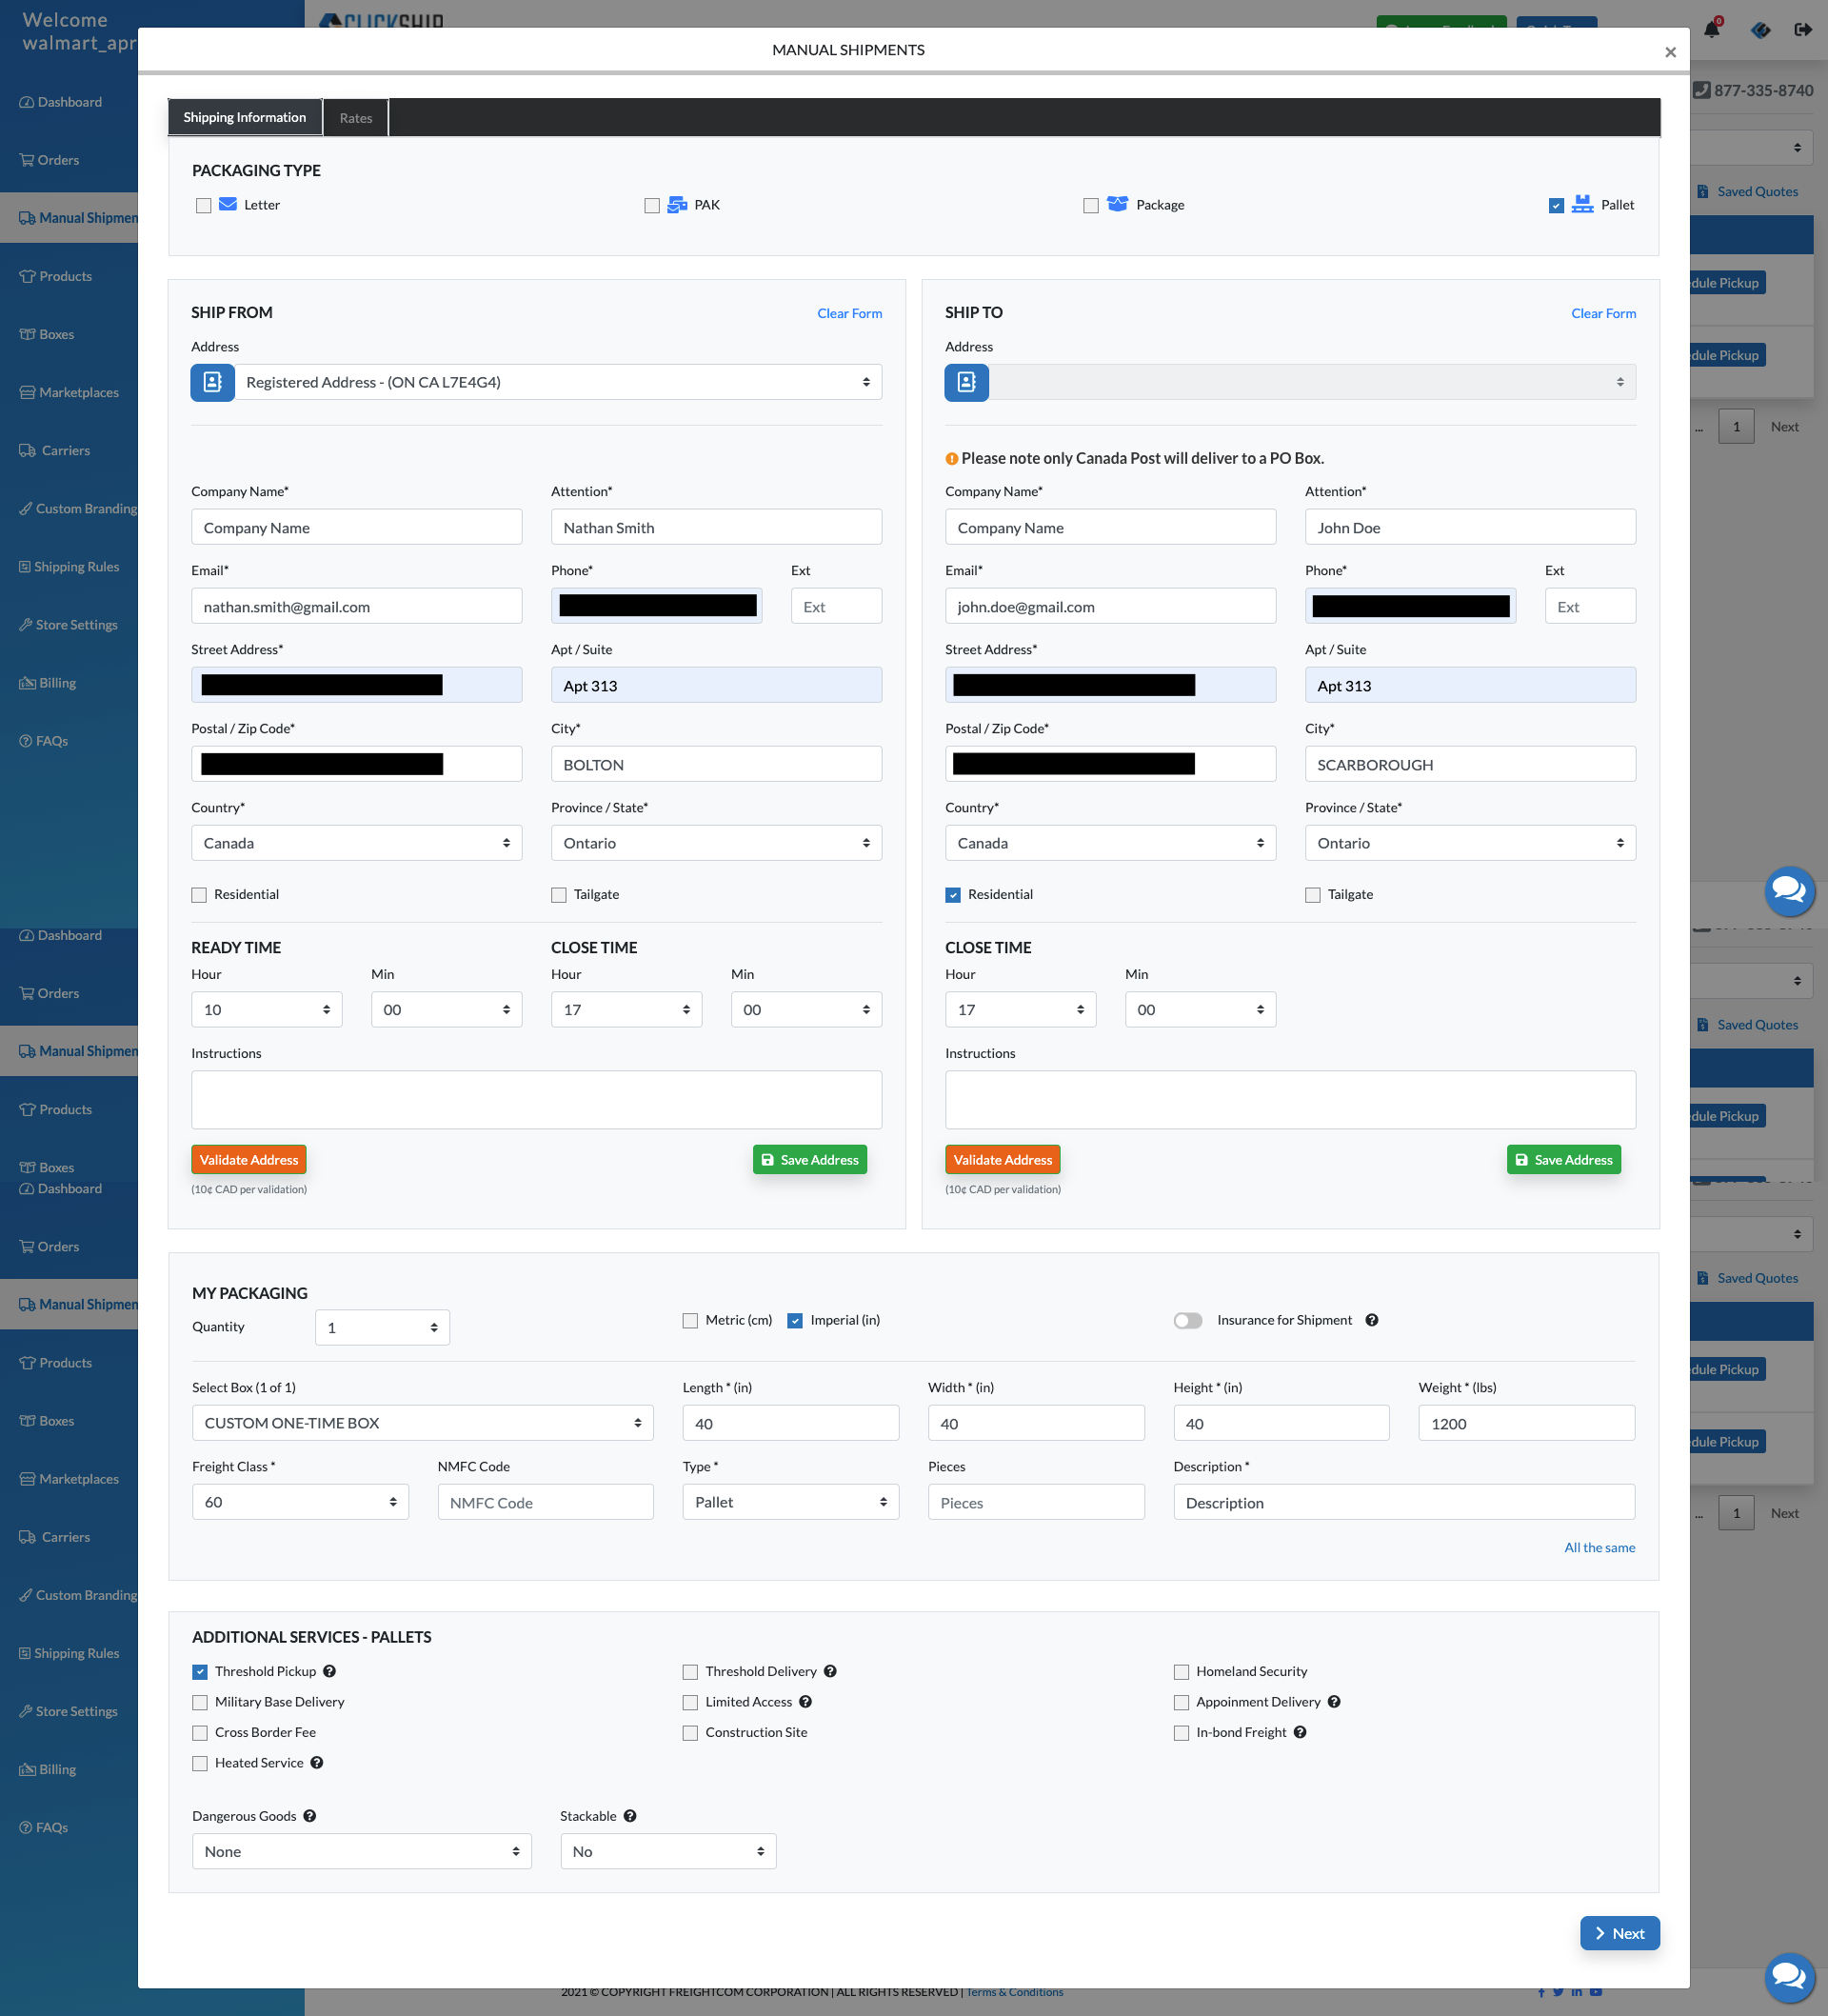This screenshot has width=1828, height=2016.
Task: Click Dangerous Goods help icon
Action: tap(310, 1816)
